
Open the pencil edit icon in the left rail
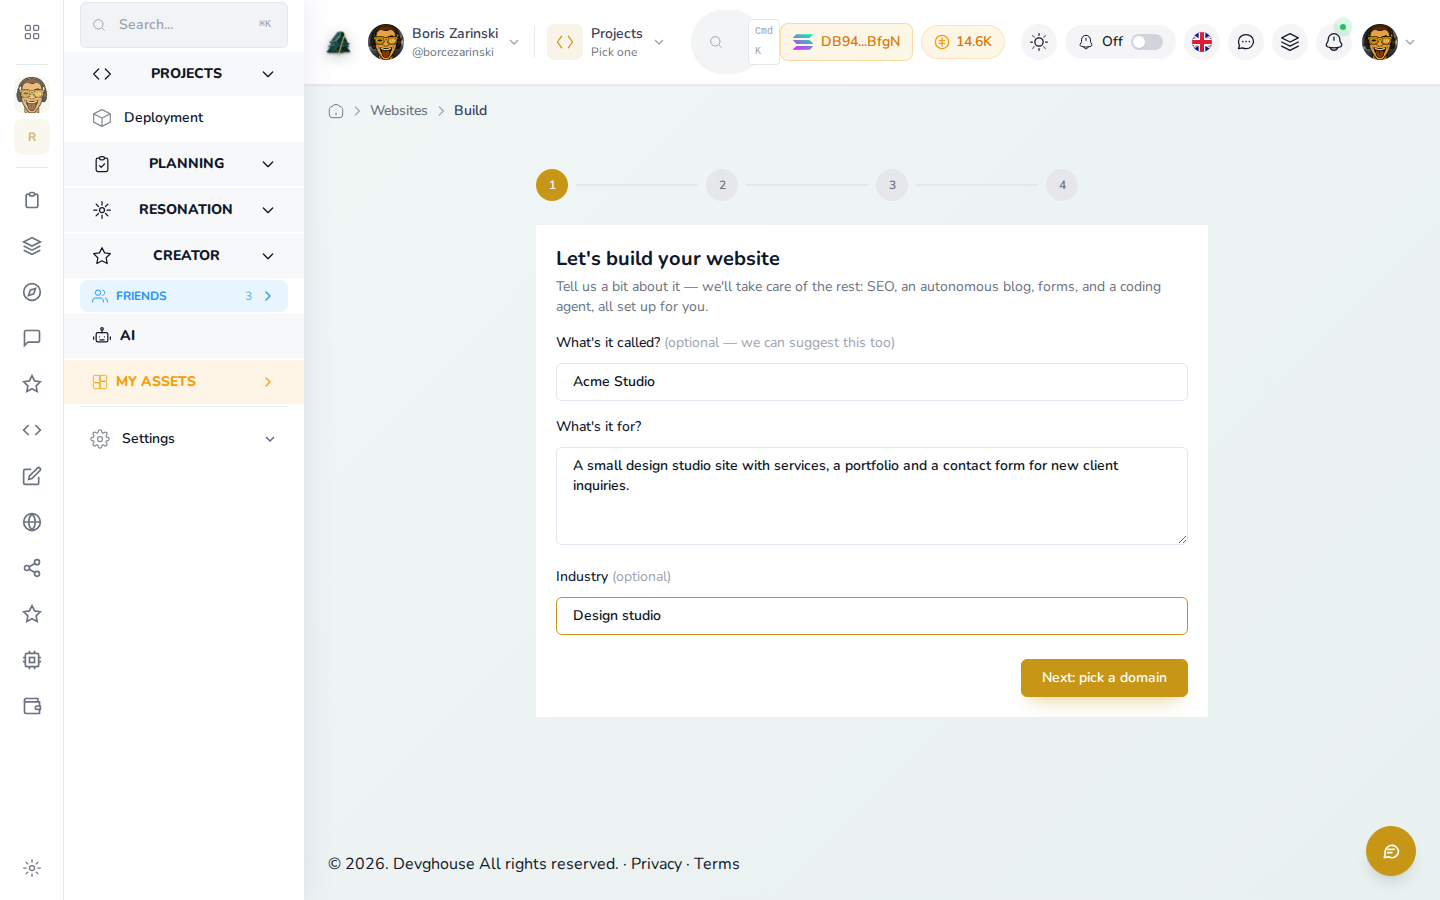(32, 476)
